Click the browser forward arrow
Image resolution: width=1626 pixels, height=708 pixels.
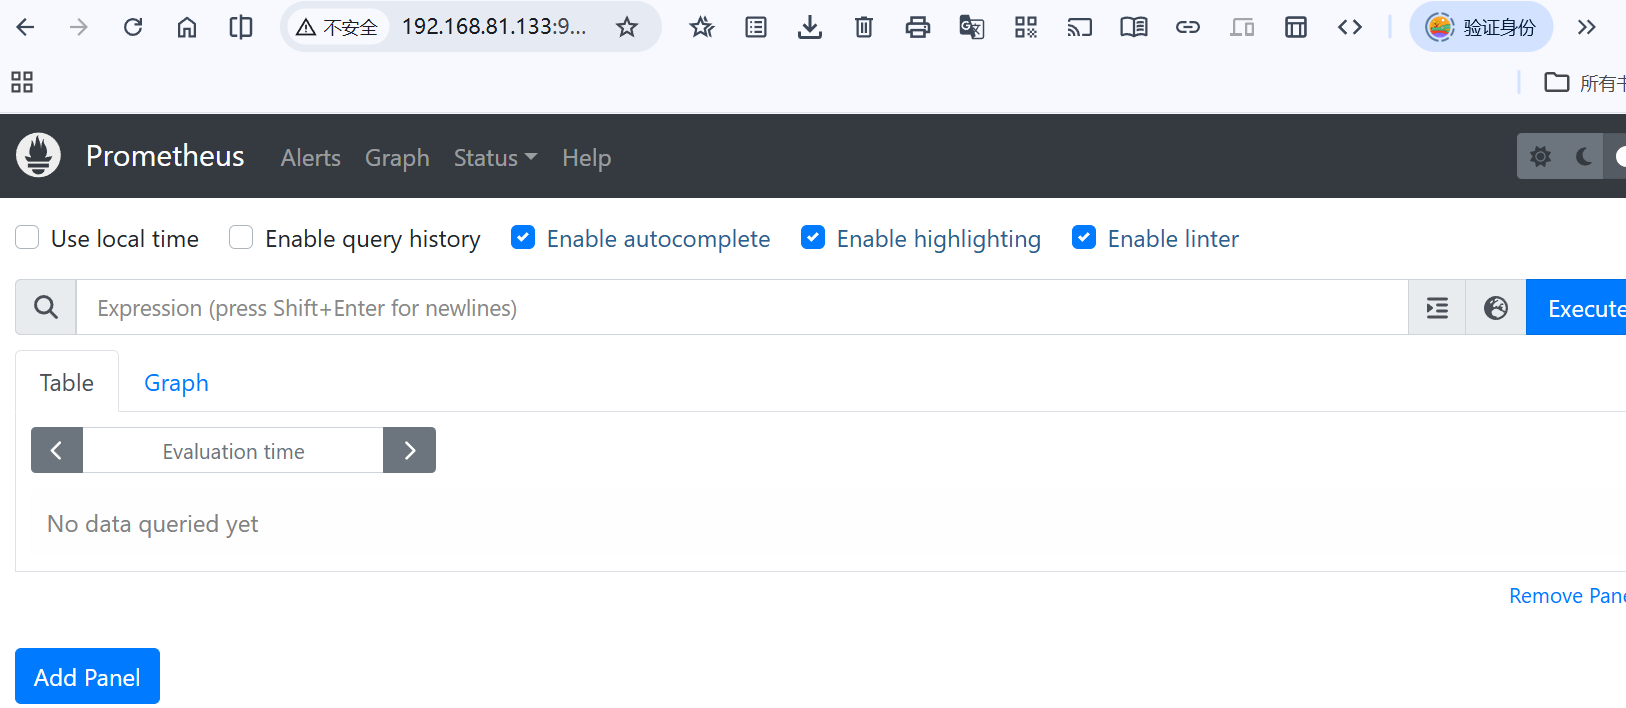(79, 27)
